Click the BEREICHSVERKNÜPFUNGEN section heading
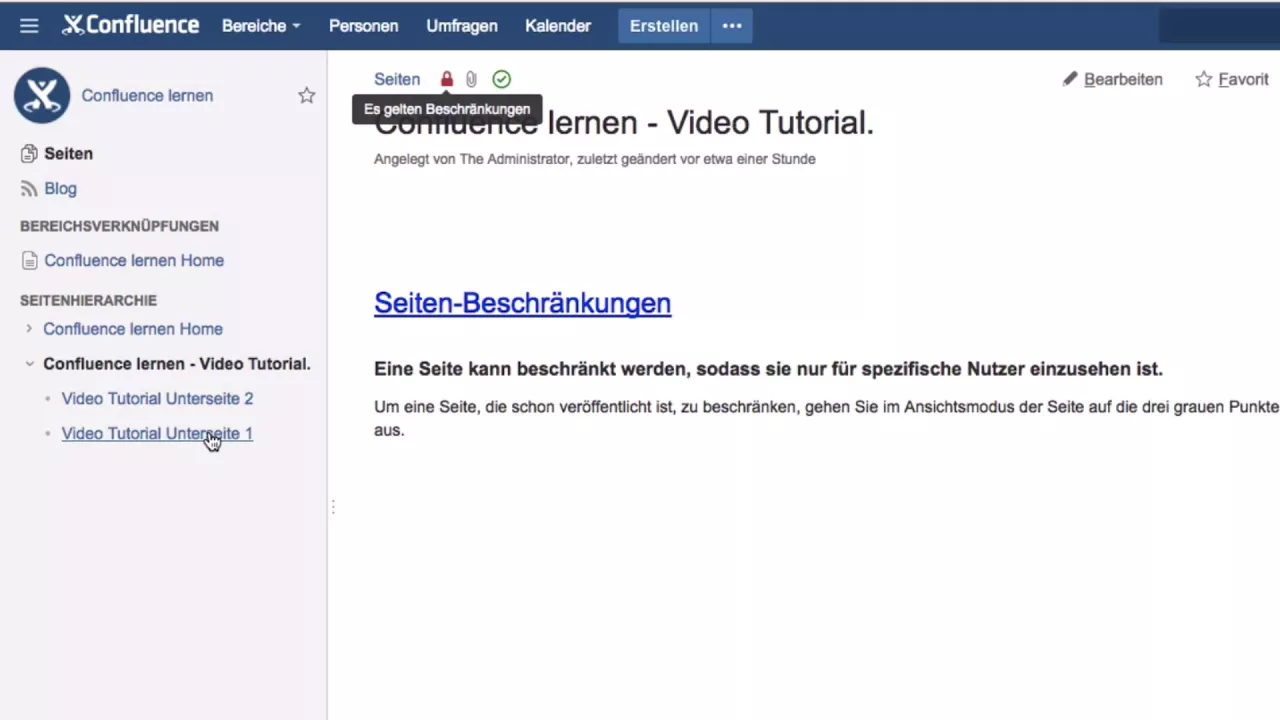Image resolution: width=1280 pixels, height=720 pixels. pyautogui.click(x=119, y=226)
